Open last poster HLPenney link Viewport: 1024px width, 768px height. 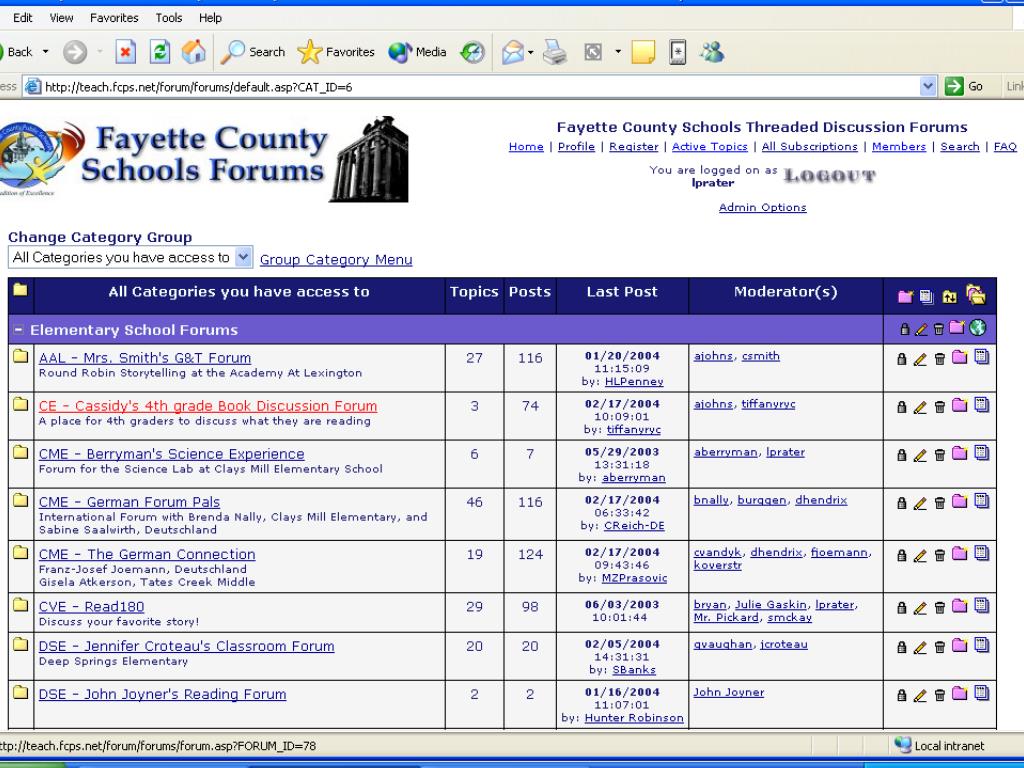click(634, 381)
